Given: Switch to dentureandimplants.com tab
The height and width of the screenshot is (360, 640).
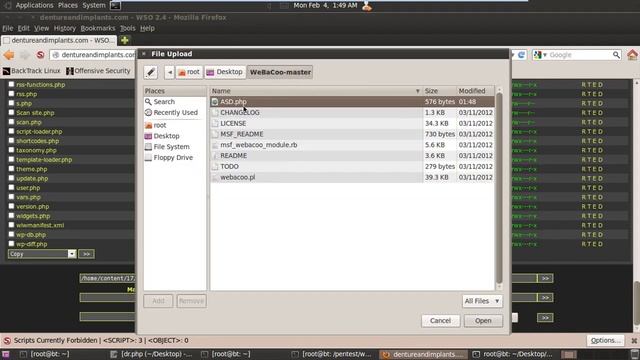Looking at the screenshot, I should (59, 40).
